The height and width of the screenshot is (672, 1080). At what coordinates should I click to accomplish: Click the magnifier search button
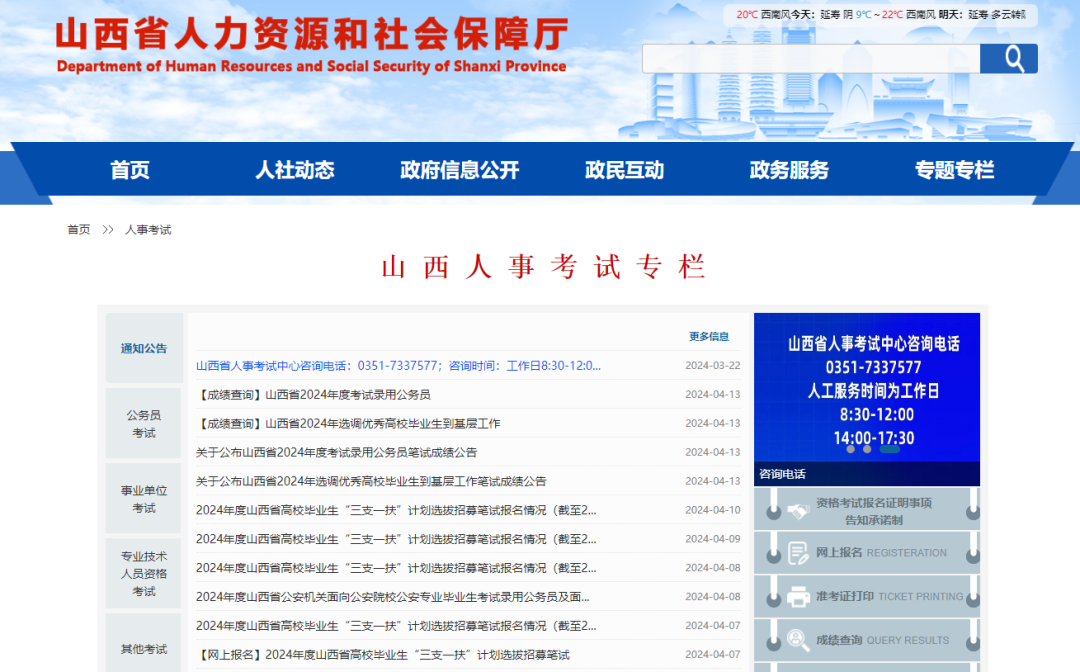point(1010,59)
